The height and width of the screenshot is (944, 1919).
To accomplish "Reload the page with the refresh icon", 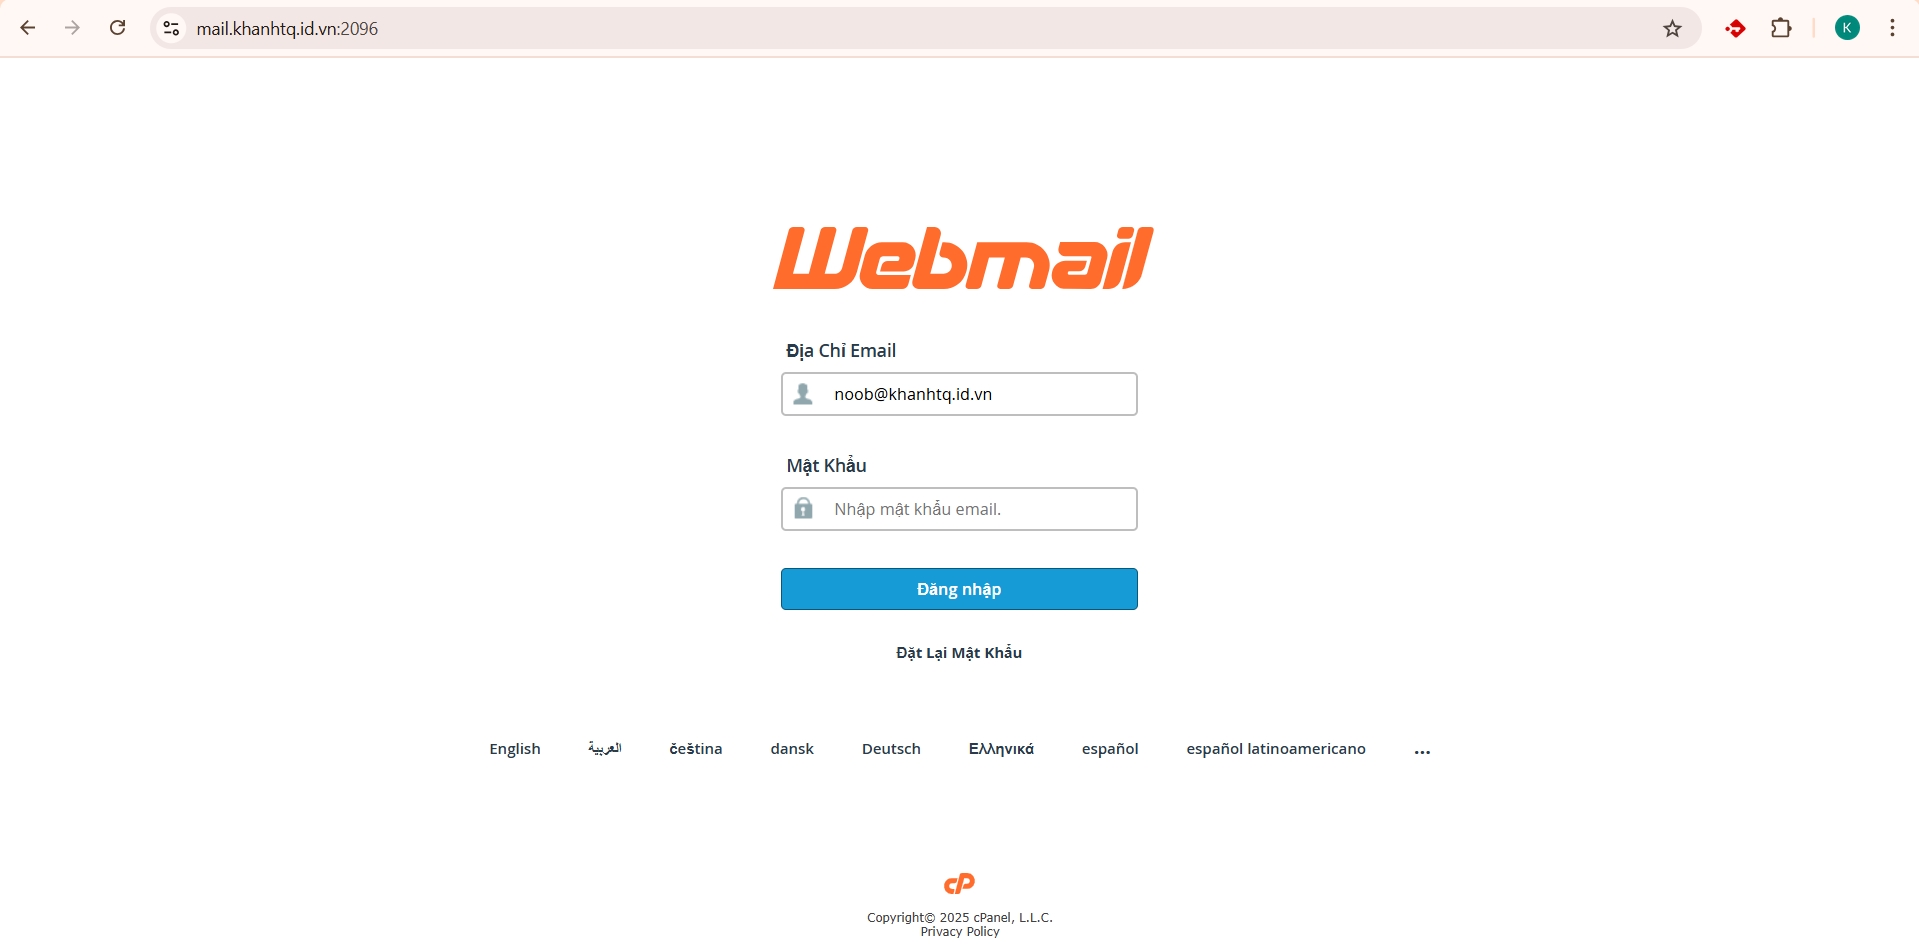I will (x=117, y=28).
